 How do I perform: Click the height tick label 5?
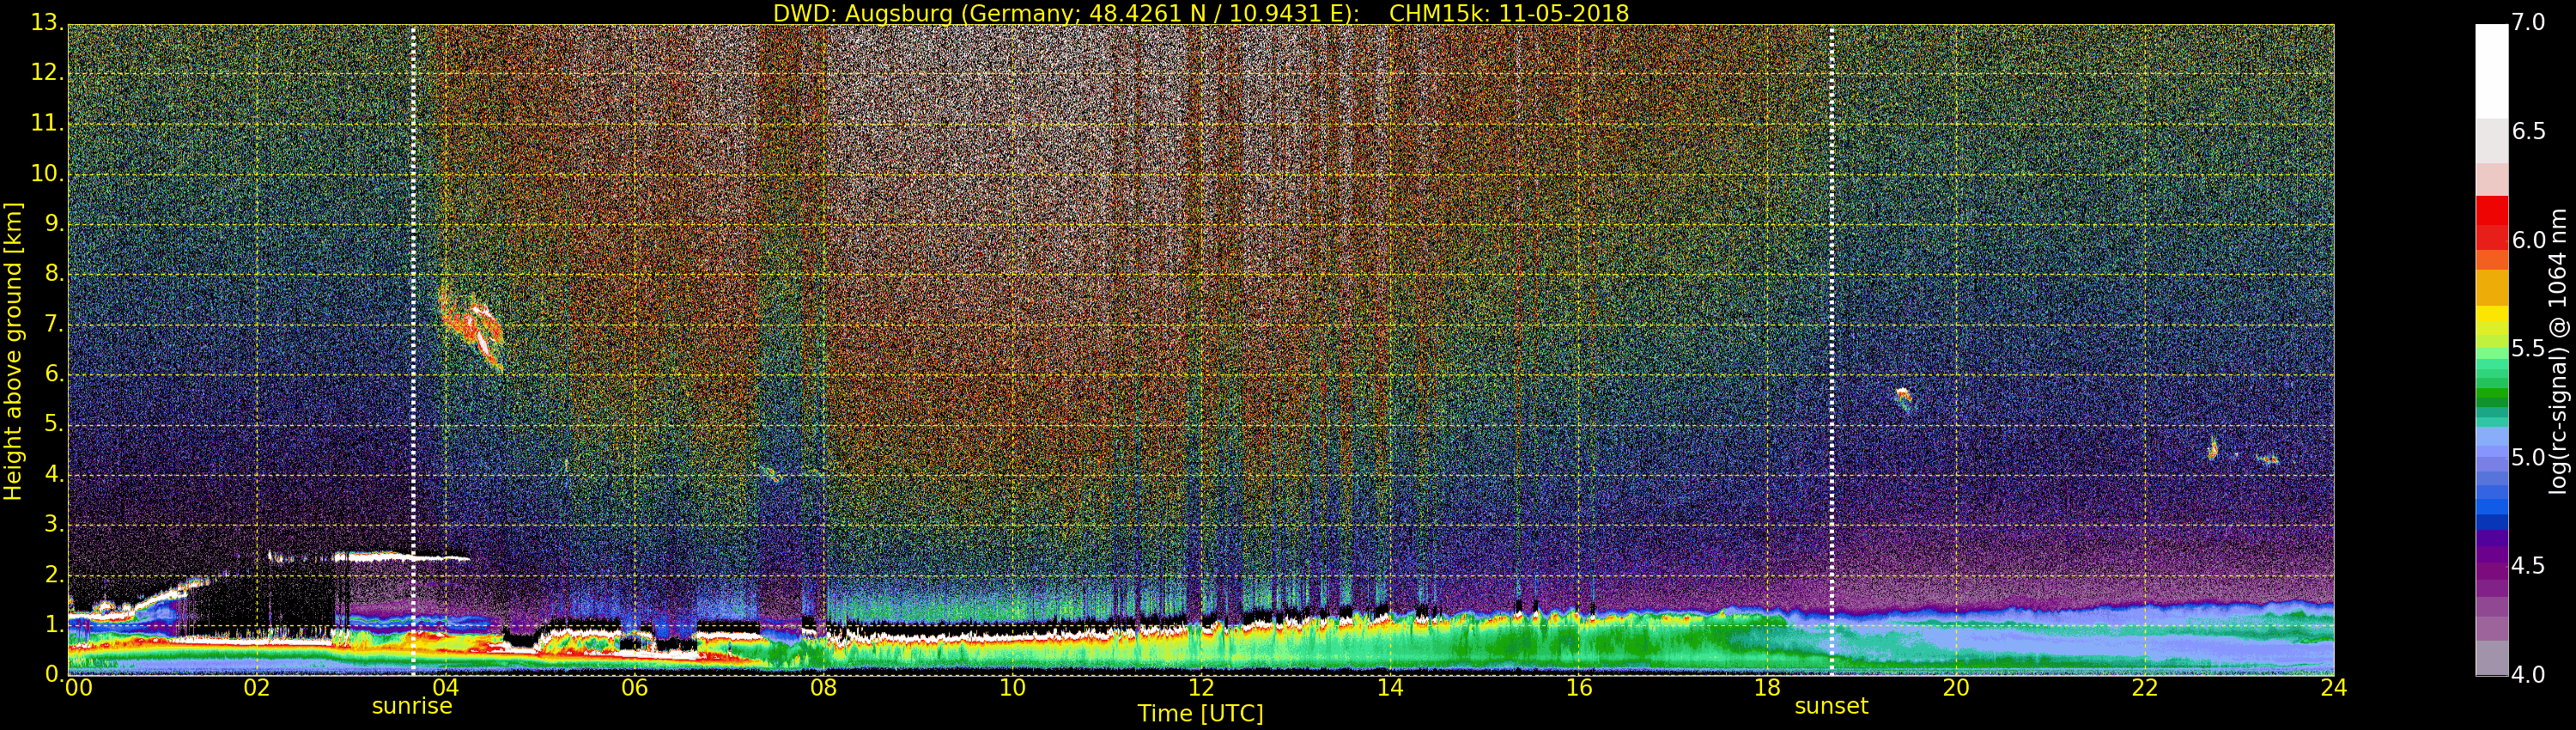(54, 424)
